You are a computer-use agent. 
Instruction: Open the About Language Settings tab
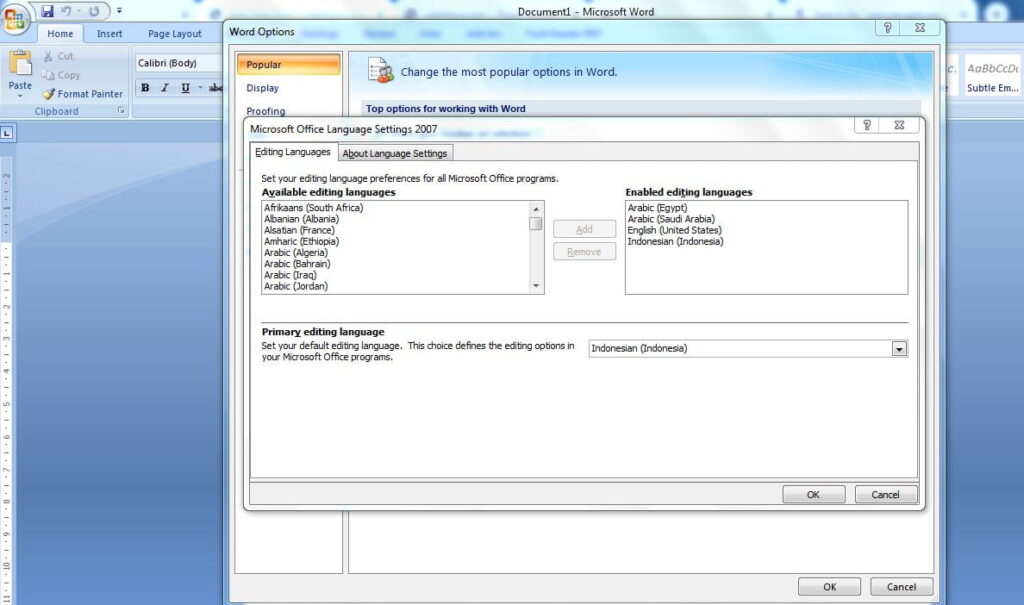394,153
